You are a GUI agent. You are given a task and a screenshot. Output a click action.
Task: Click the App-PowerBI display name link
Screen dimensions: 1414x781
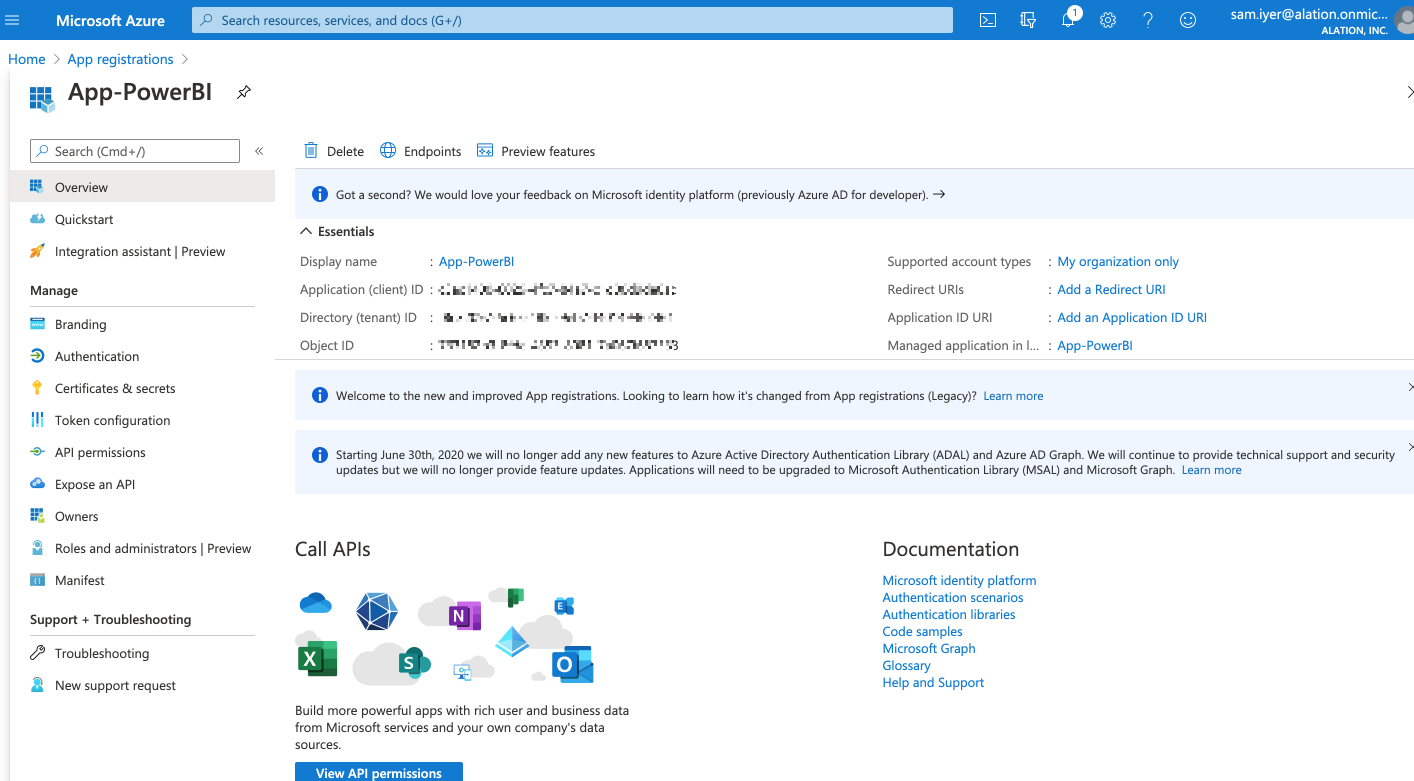click(476, 261)
